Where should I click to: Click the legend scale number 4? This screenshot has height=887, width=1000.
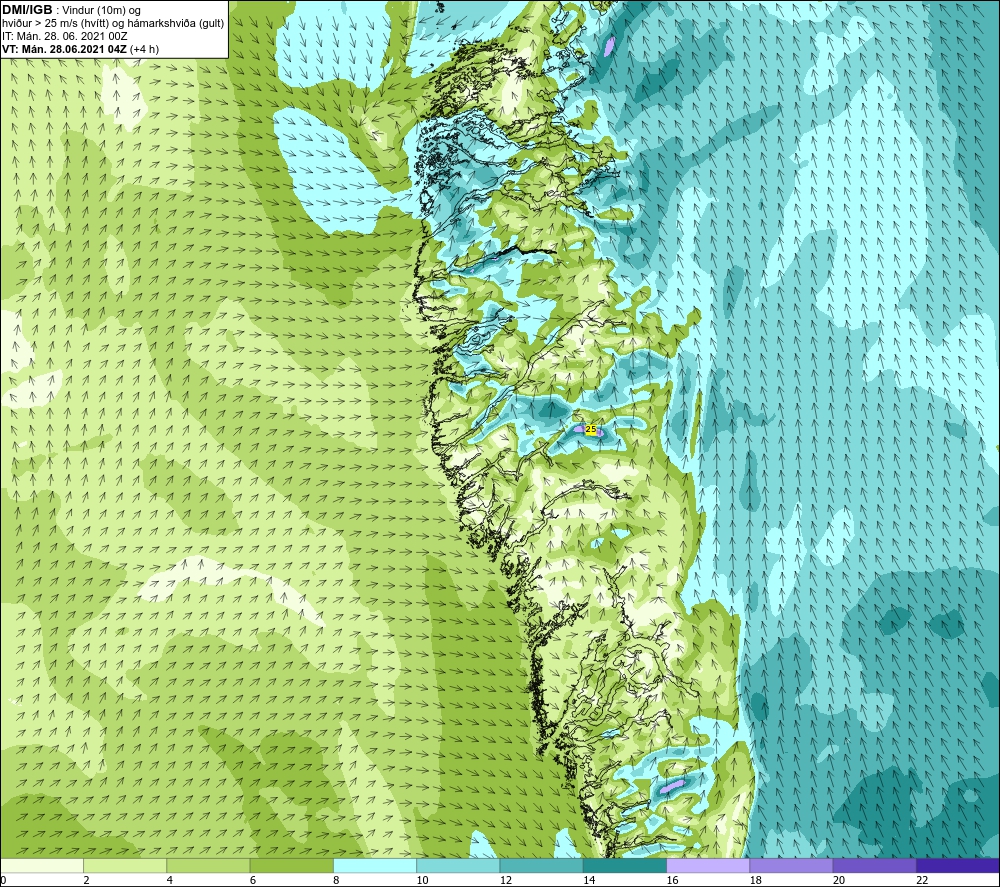(x=170, y=880)
